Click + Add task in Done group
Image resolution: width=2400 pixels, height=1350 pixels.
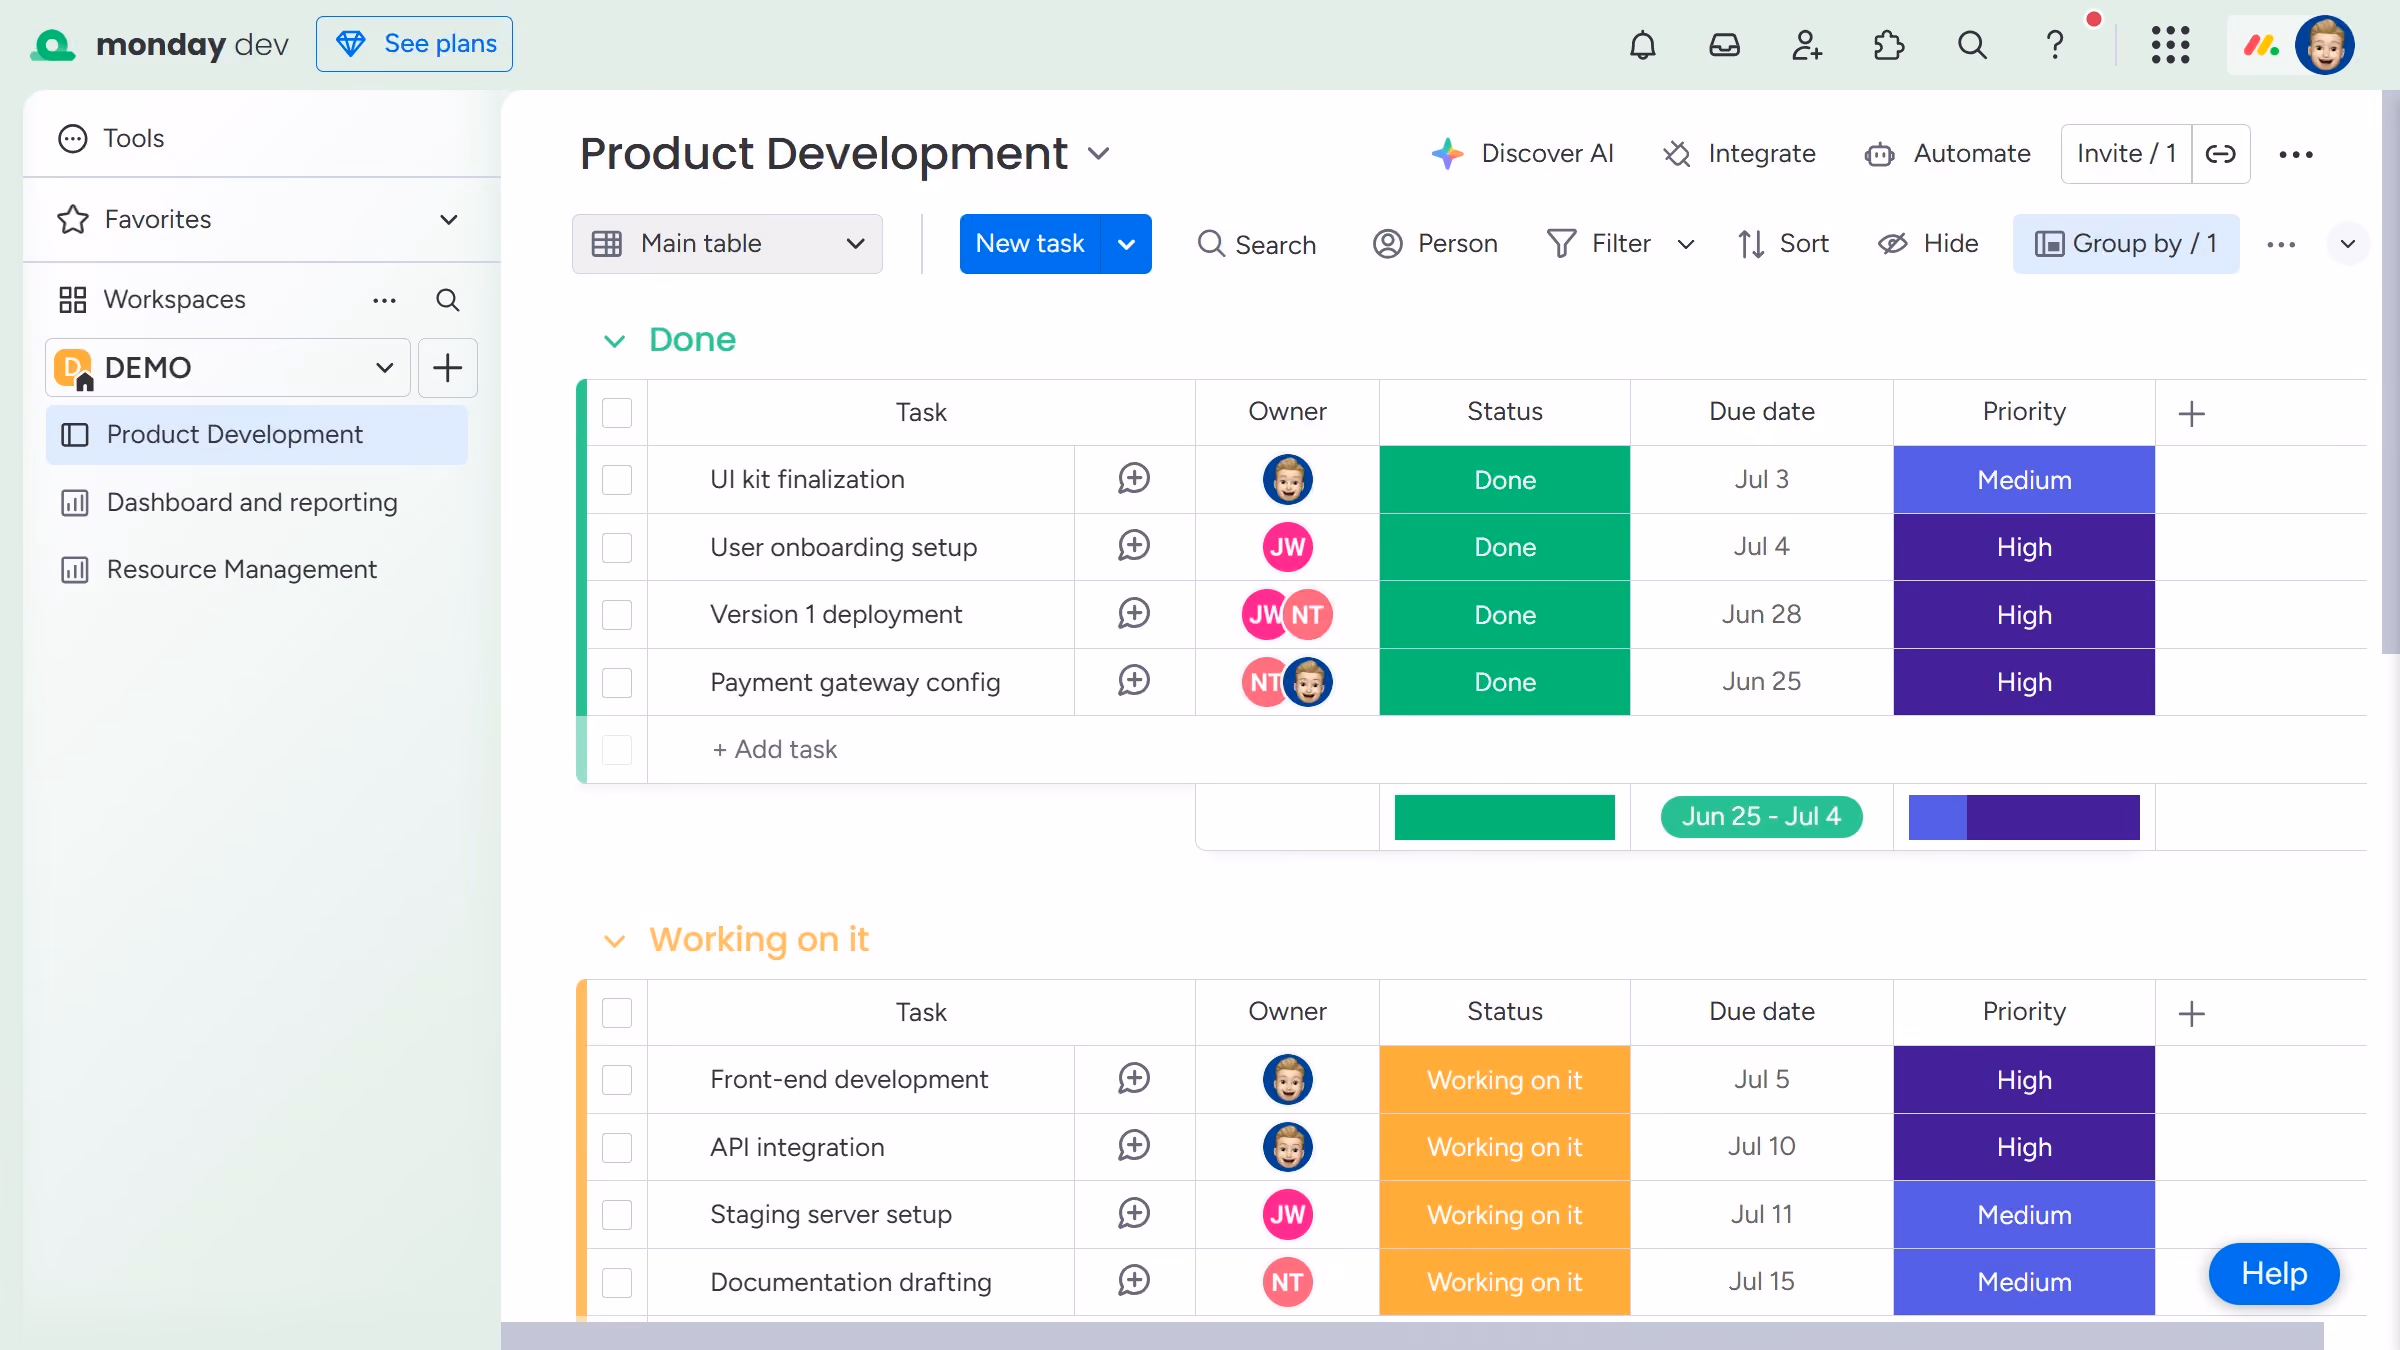point(774,749)
